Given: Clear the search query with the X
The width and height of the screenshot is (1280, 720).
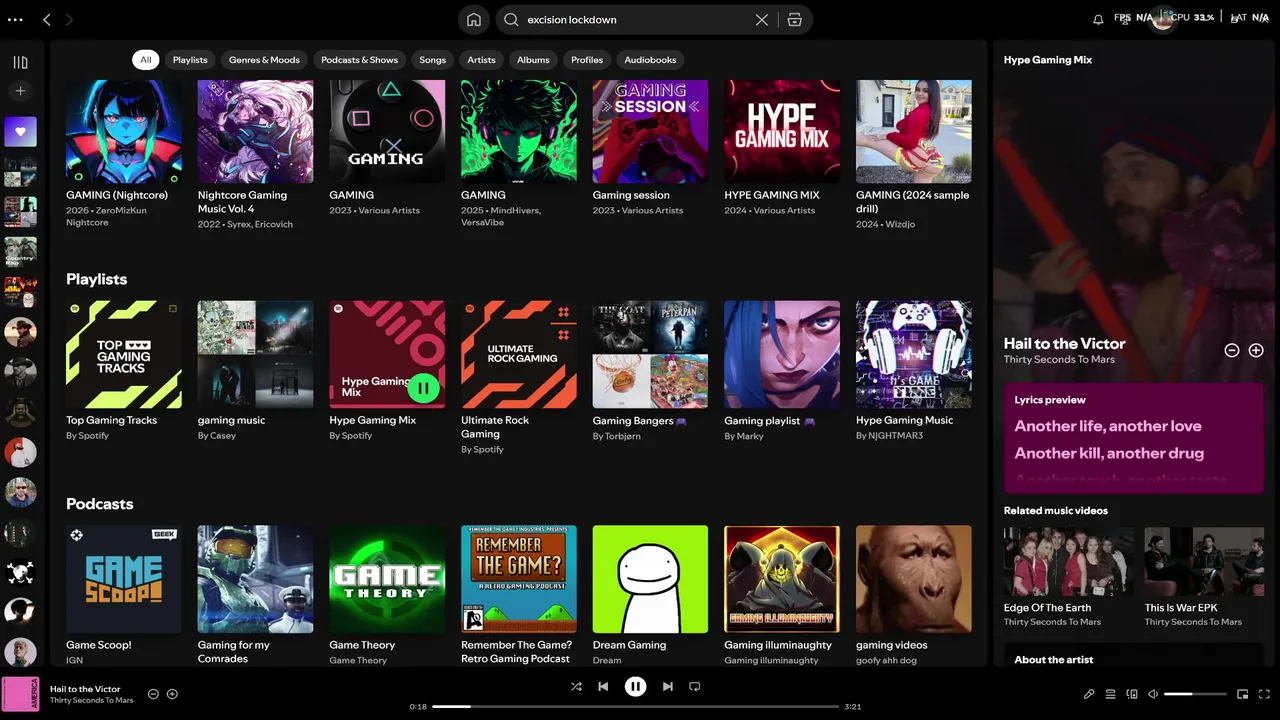Looking at the screenshot, I should [762, 19].
